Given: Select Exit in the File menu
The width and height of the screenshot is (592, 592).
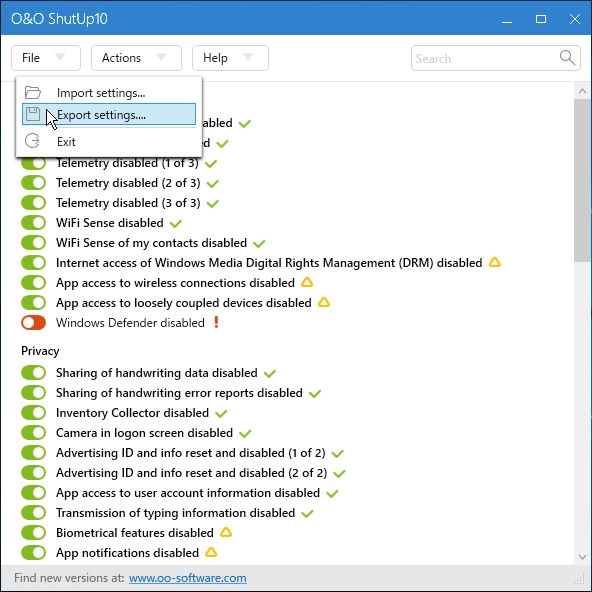Looking at the screenshot, I should pos(109,142).
